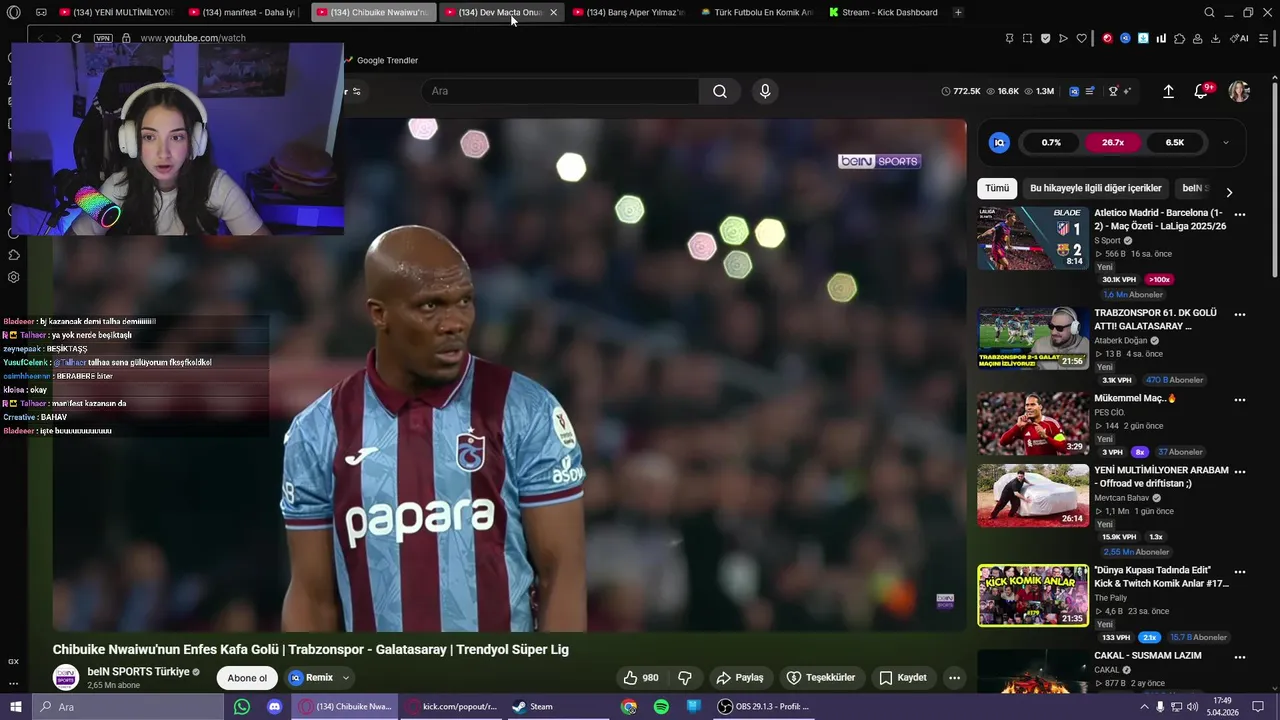Open the browser AI brush icon
The height and width of the screenshot is (720, 1280).
1238,38
